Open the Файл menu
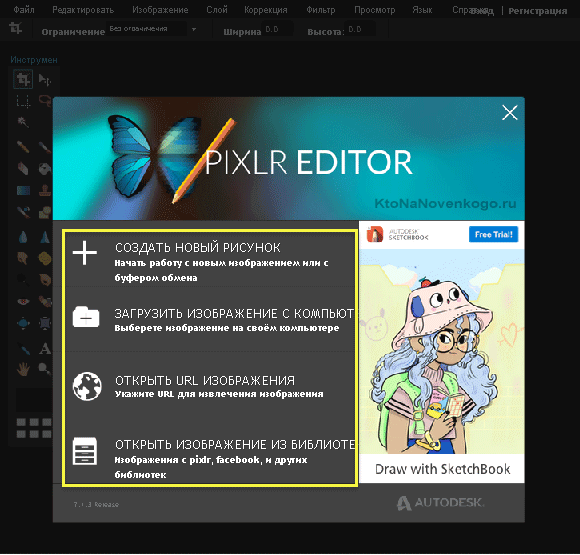The width and height of the screenshot is (580, 555). (x=24, y=10)
